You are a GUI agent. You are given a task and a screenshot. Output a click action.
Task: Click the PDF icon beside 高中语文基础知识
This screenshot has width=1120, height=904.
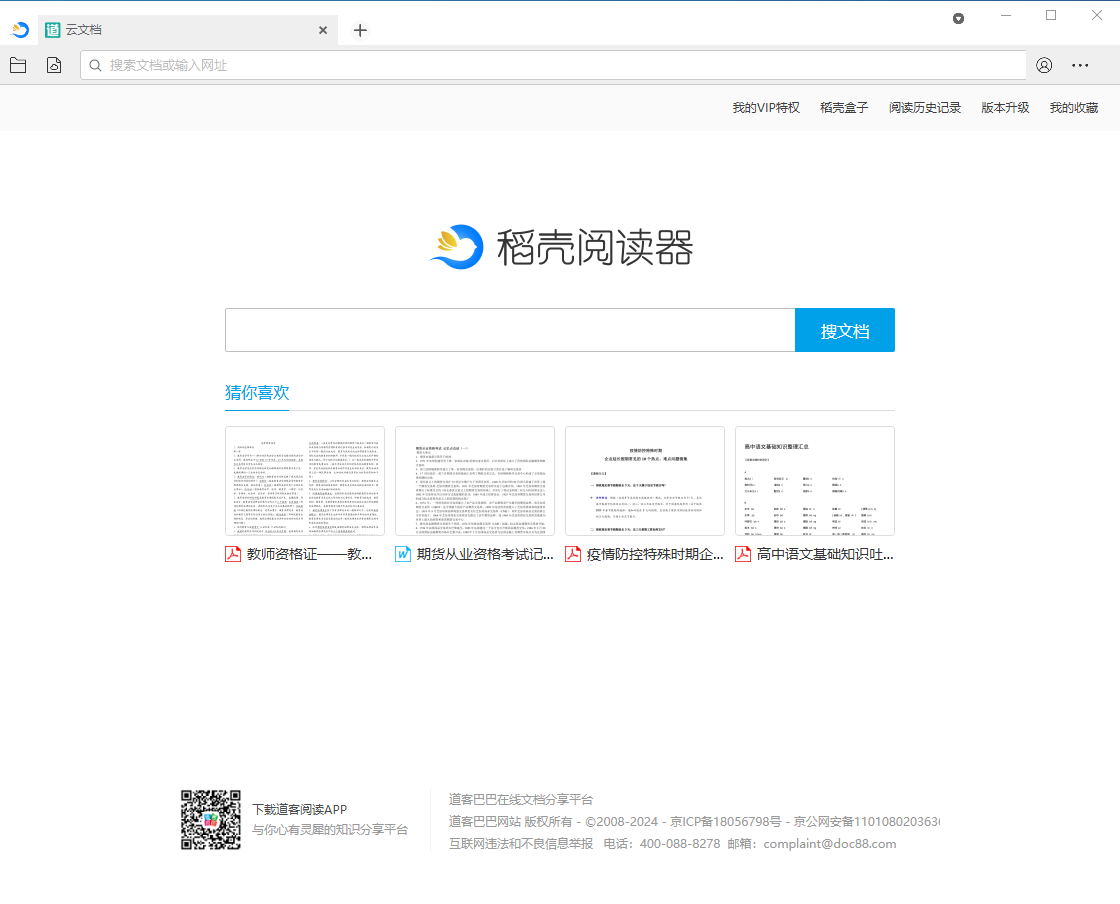[744, 554]
